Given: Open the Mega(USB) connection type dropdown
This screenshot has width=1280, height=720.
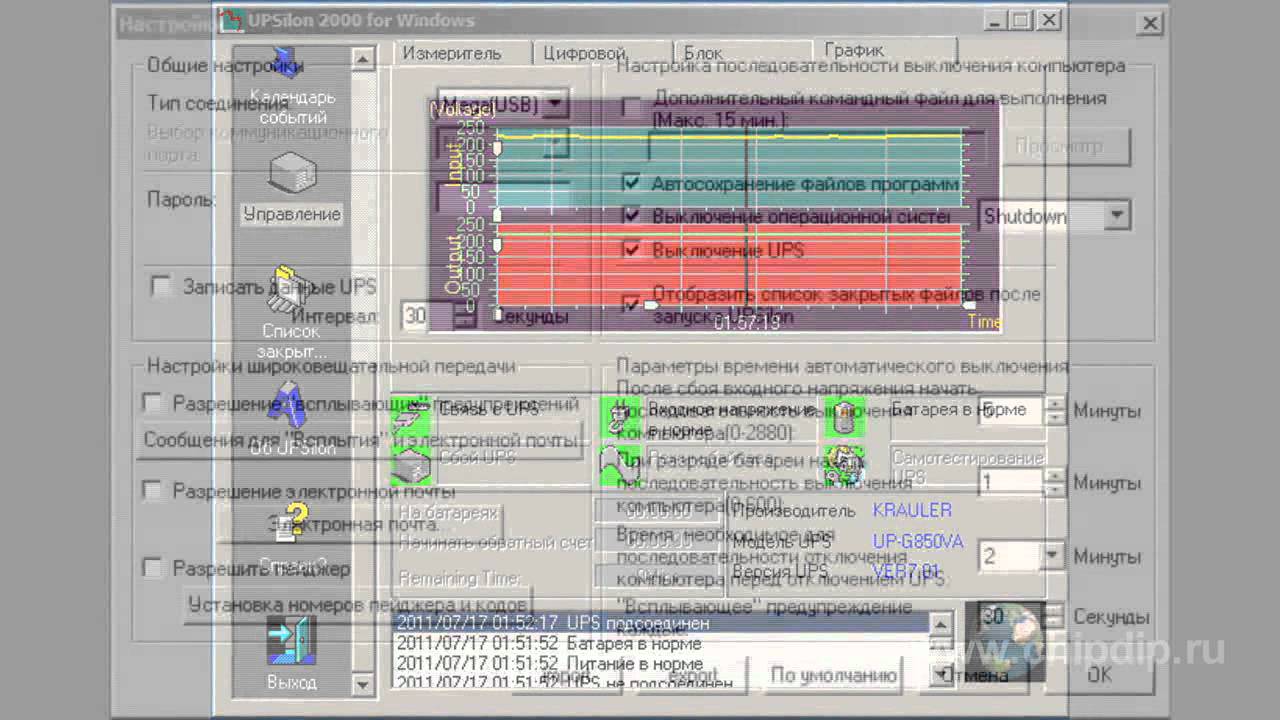Looking at the screenshot, I should pos(556,104).
